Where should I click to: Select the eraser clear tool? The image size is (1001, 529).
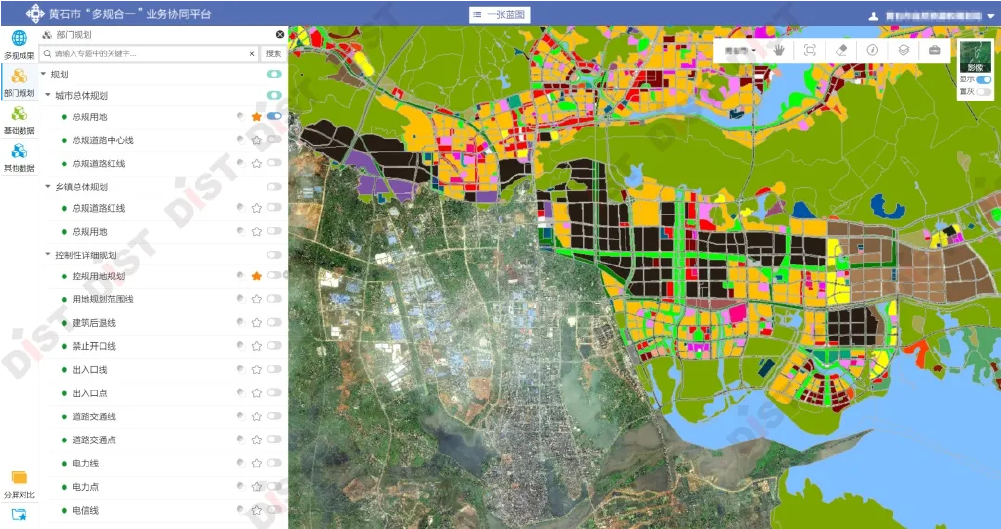click(x=841, y=50)
